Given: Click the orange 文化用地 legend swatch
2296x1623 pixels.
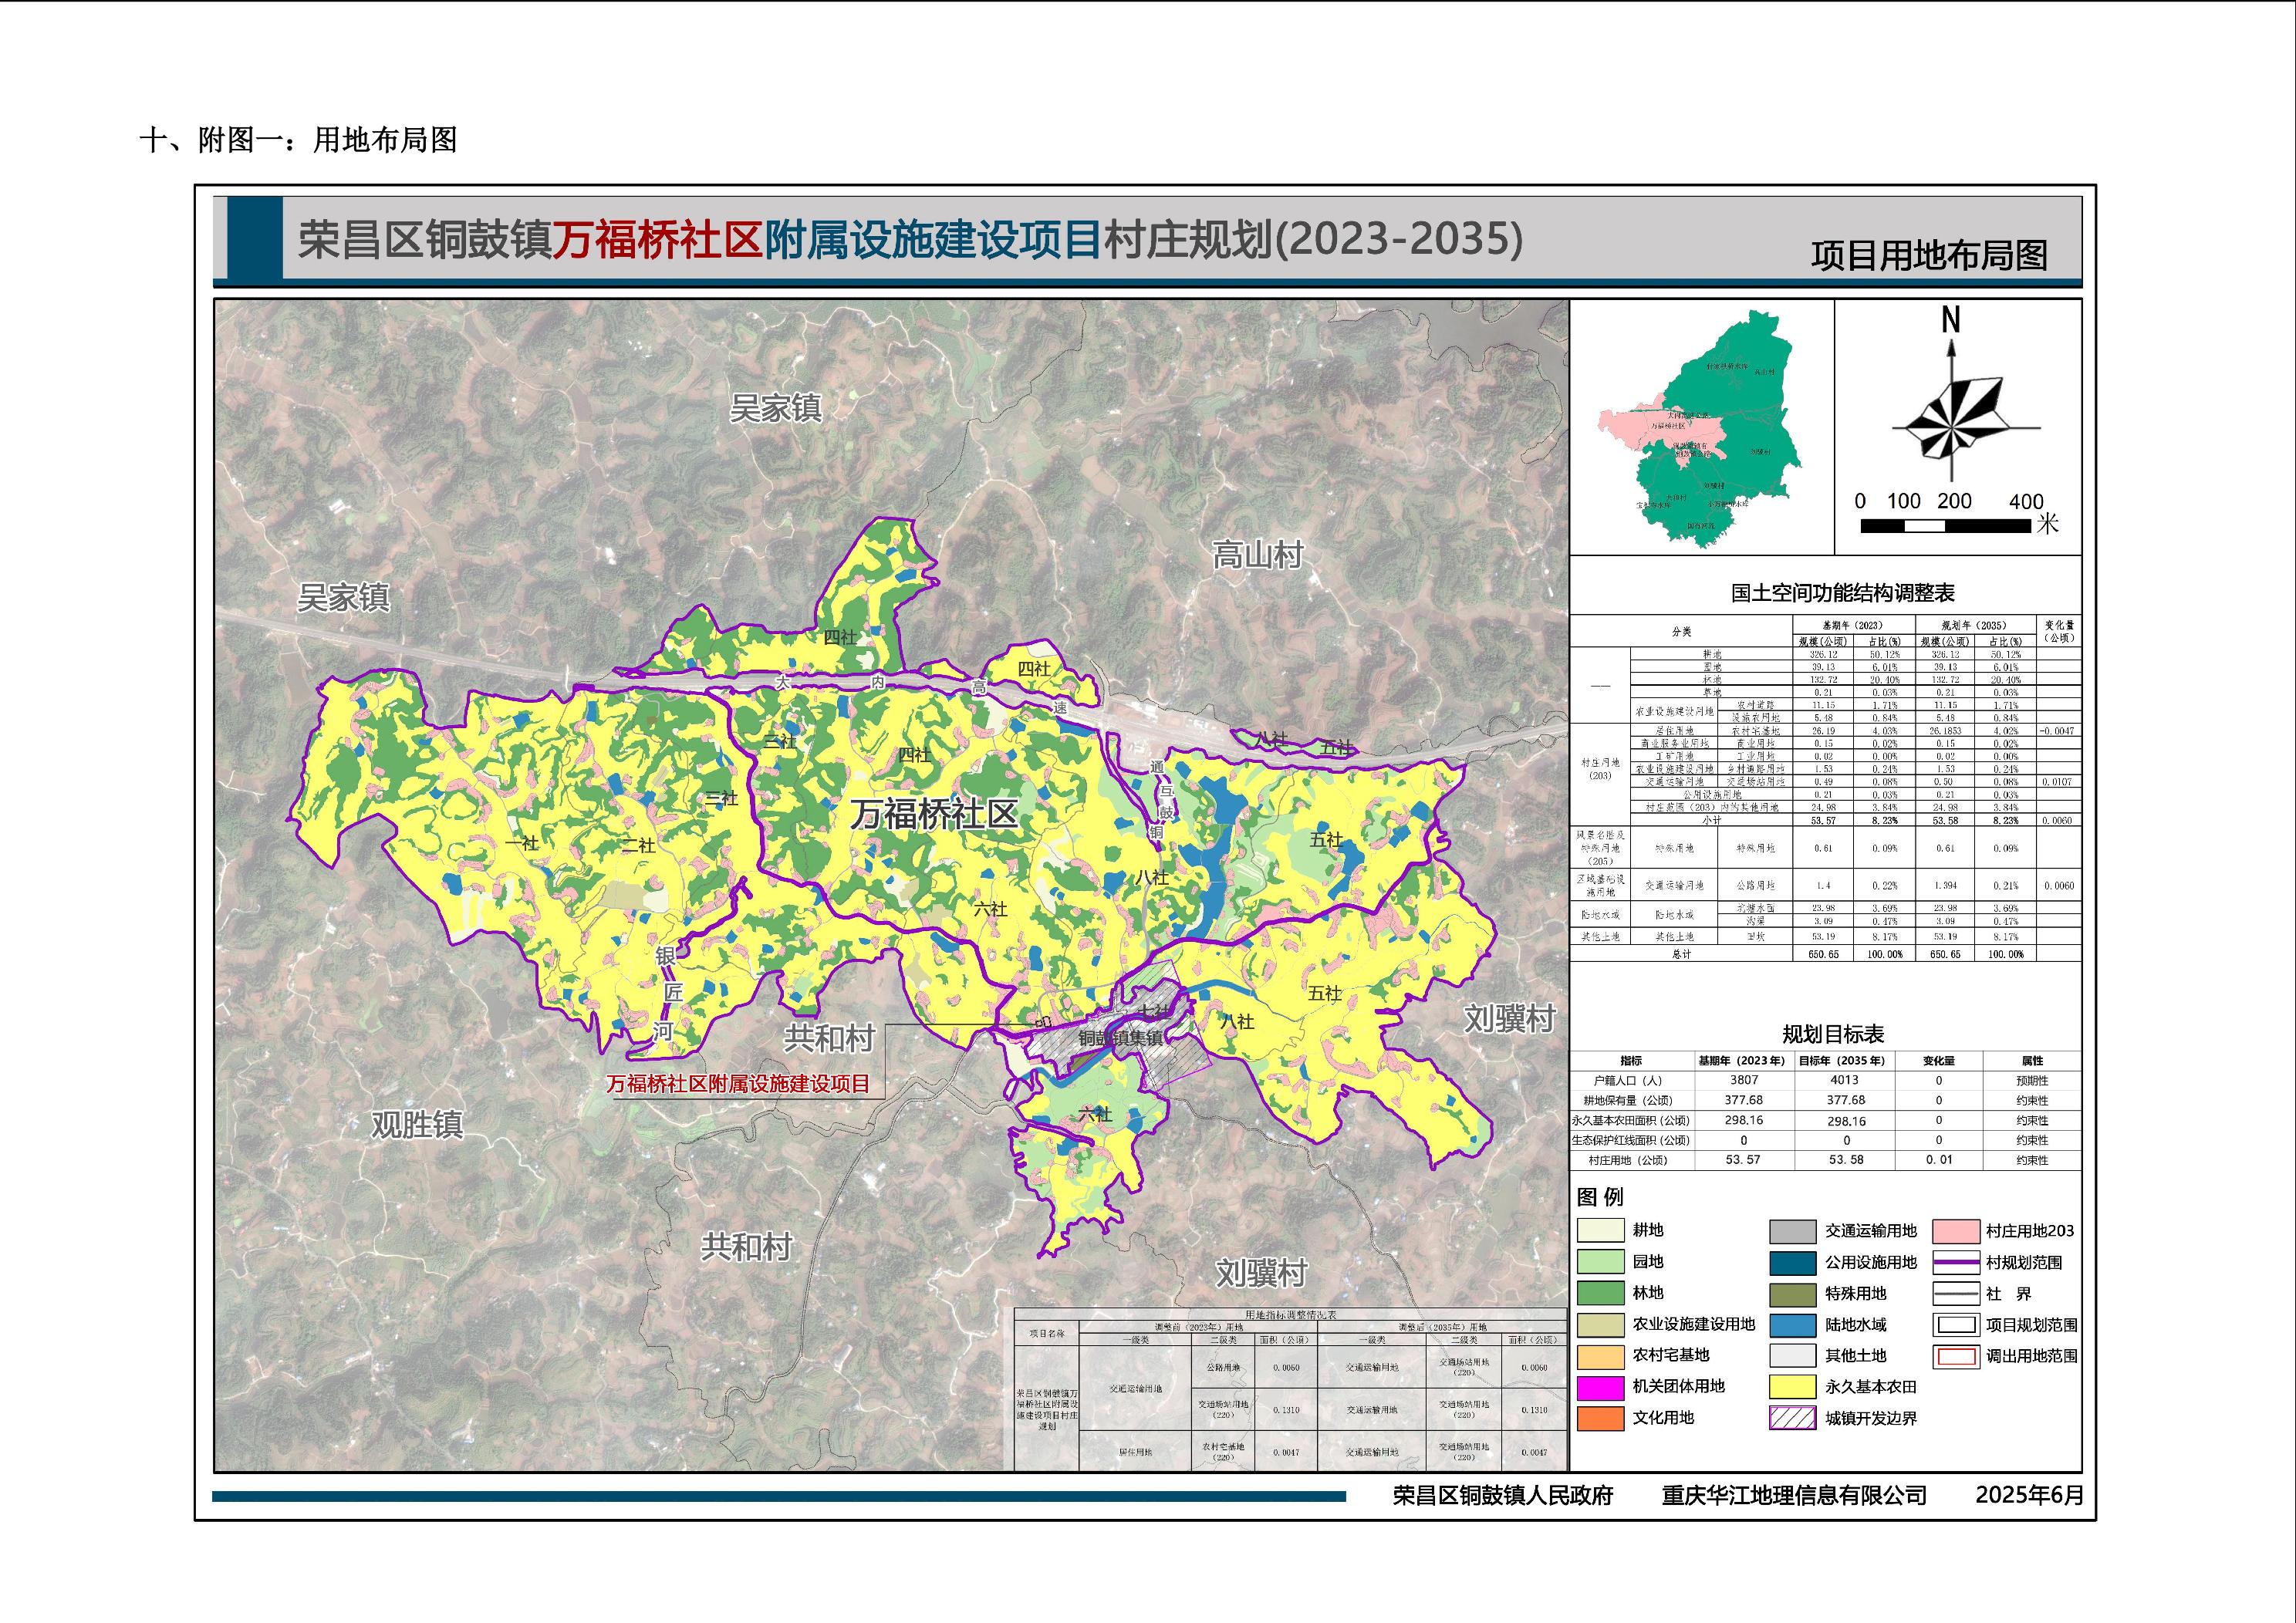Looking at the screenshot, I should point(1600,1418).
